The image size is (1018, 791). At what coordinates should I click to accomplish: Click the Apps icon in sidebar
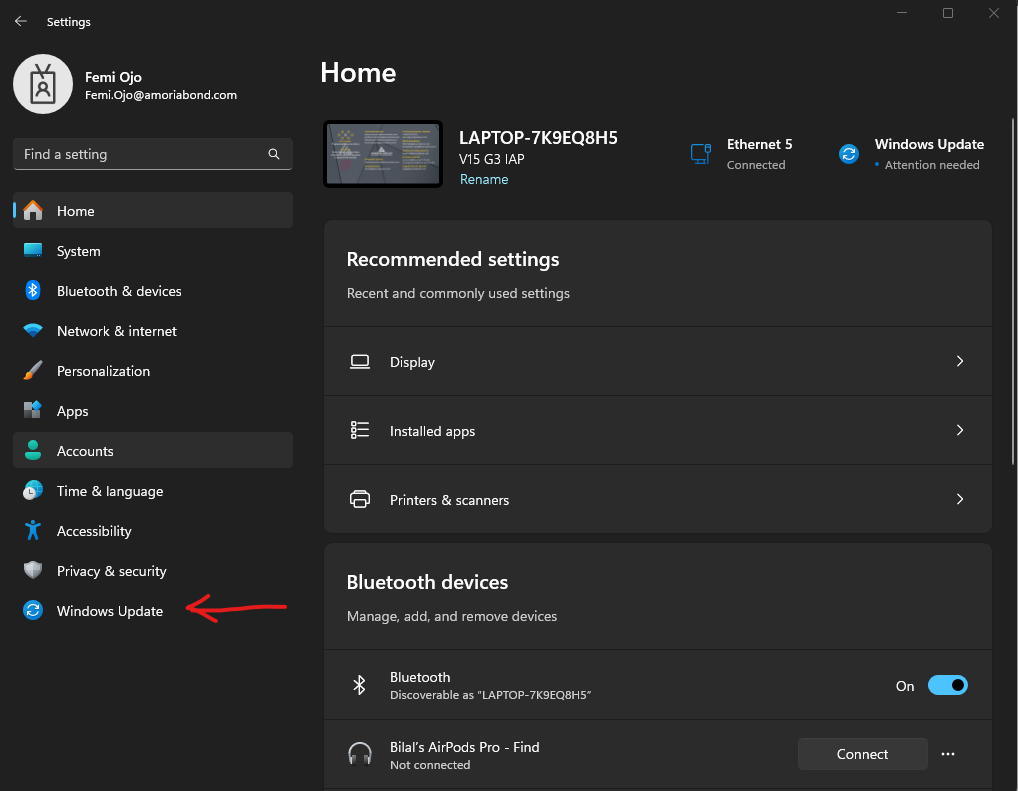click(33, 410)
